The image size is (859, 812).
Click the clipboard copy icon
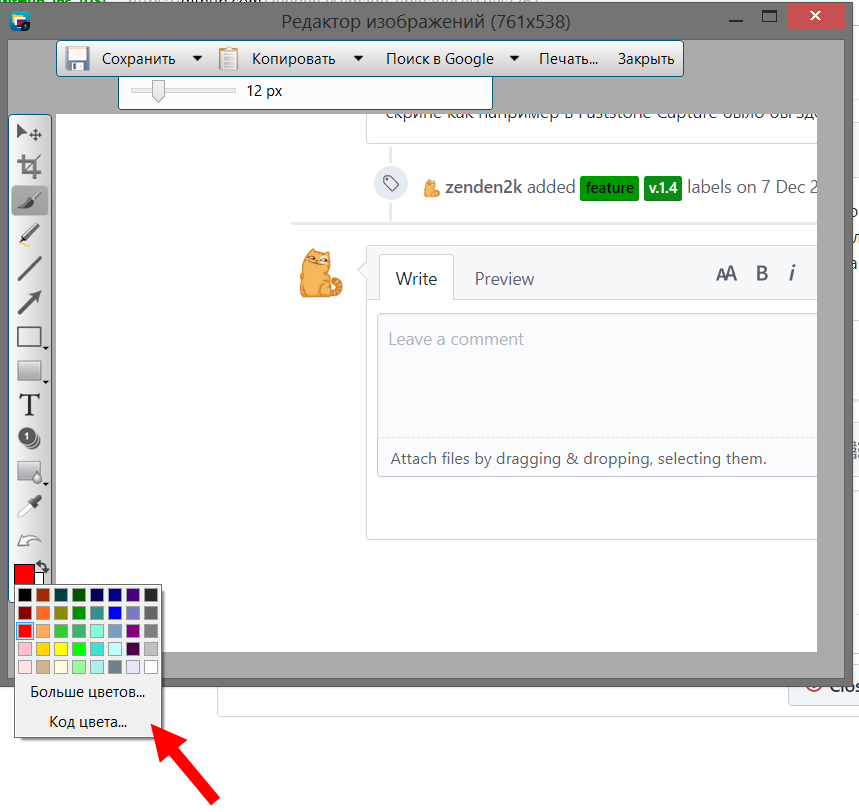(228, 59)
